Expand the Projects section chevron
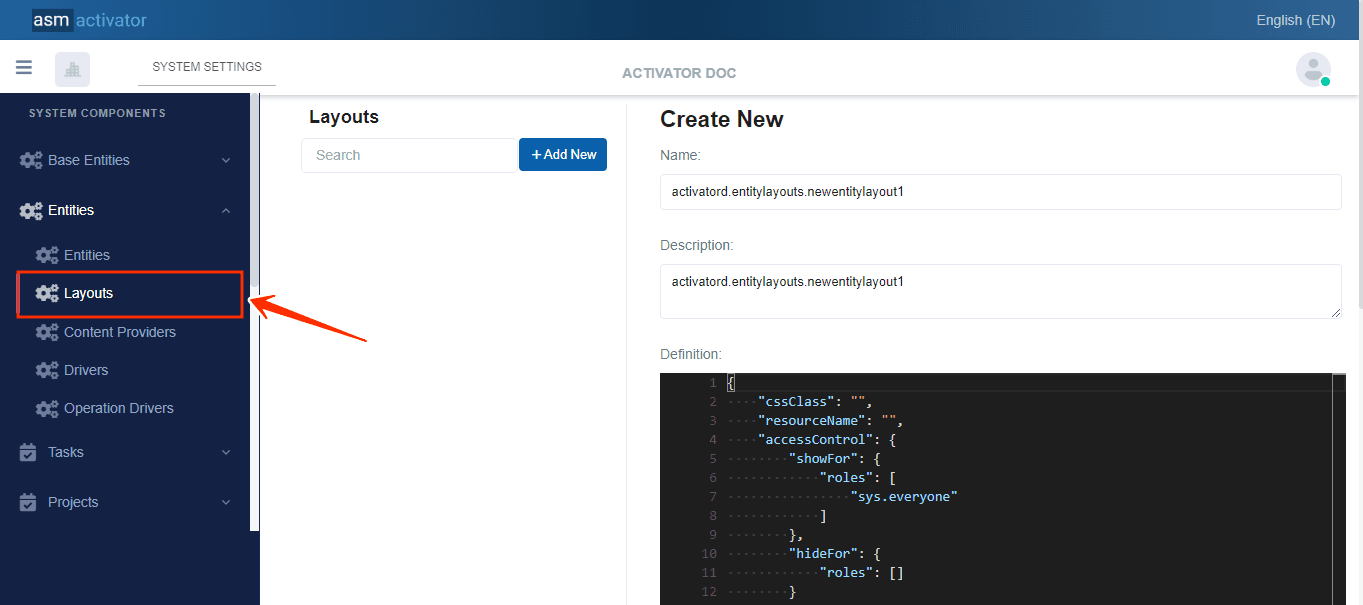The height and width of the screenshot is (605, 1363). (226, 502)
